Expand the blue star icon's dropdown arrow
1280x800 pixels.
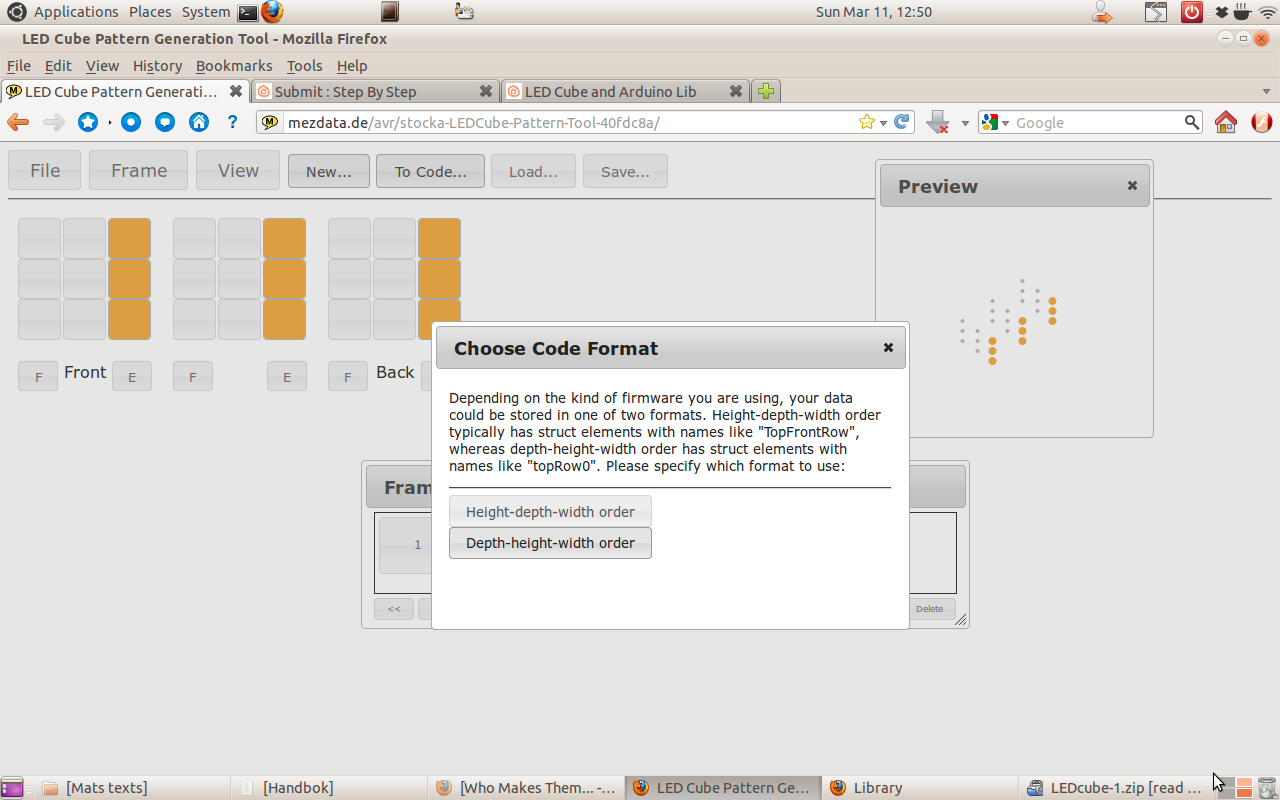pos(109,122)
